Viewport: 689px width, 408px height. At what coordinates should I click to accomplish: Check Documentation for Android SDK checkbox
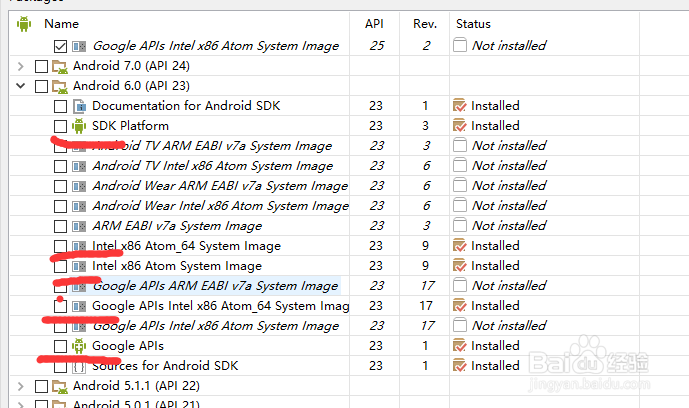(60, 106)
